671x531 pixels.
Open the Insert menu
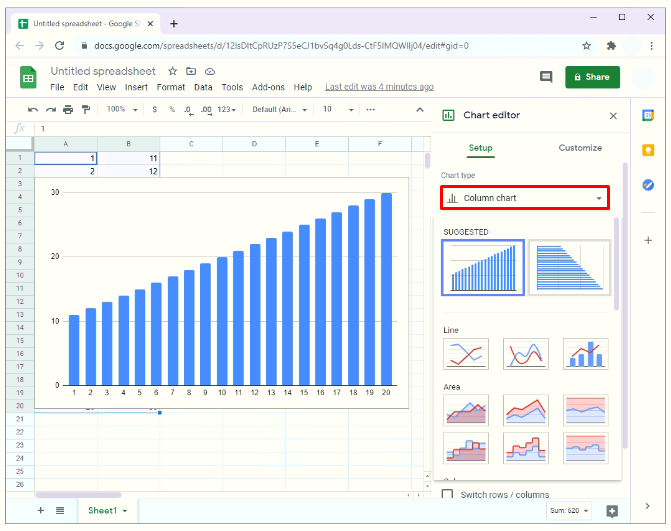point(136,87)
